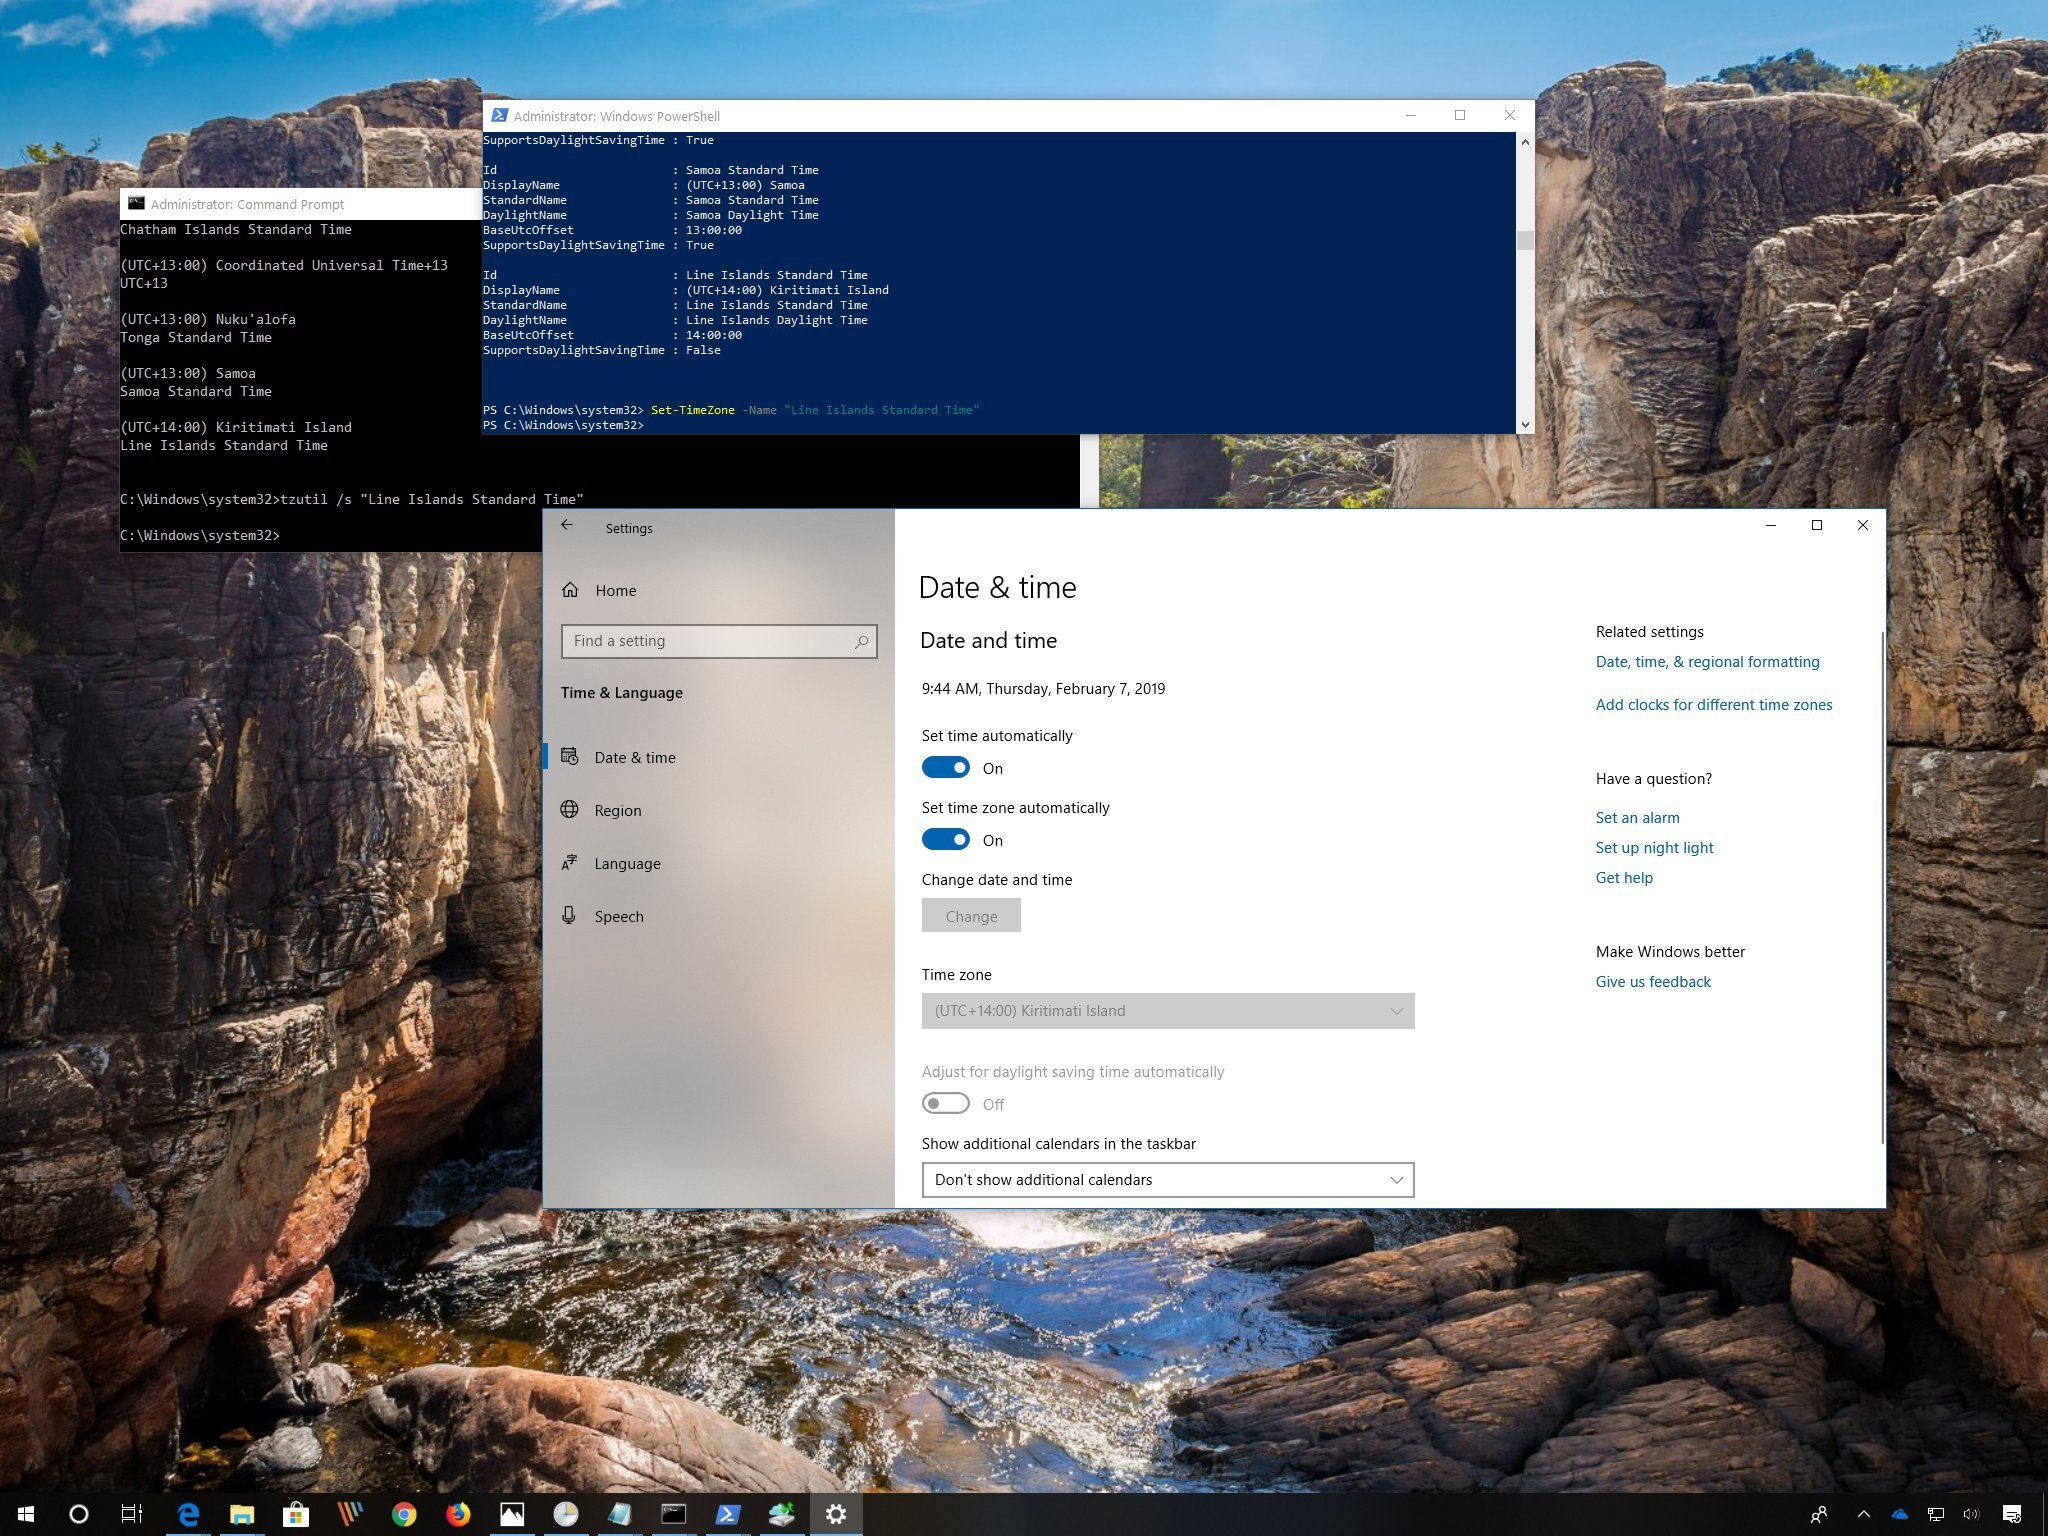Click the Change date and time button
Image resolution: width=2048 pixels, height=1536 pixels.
pyautogui.click(x=969, y=915)
